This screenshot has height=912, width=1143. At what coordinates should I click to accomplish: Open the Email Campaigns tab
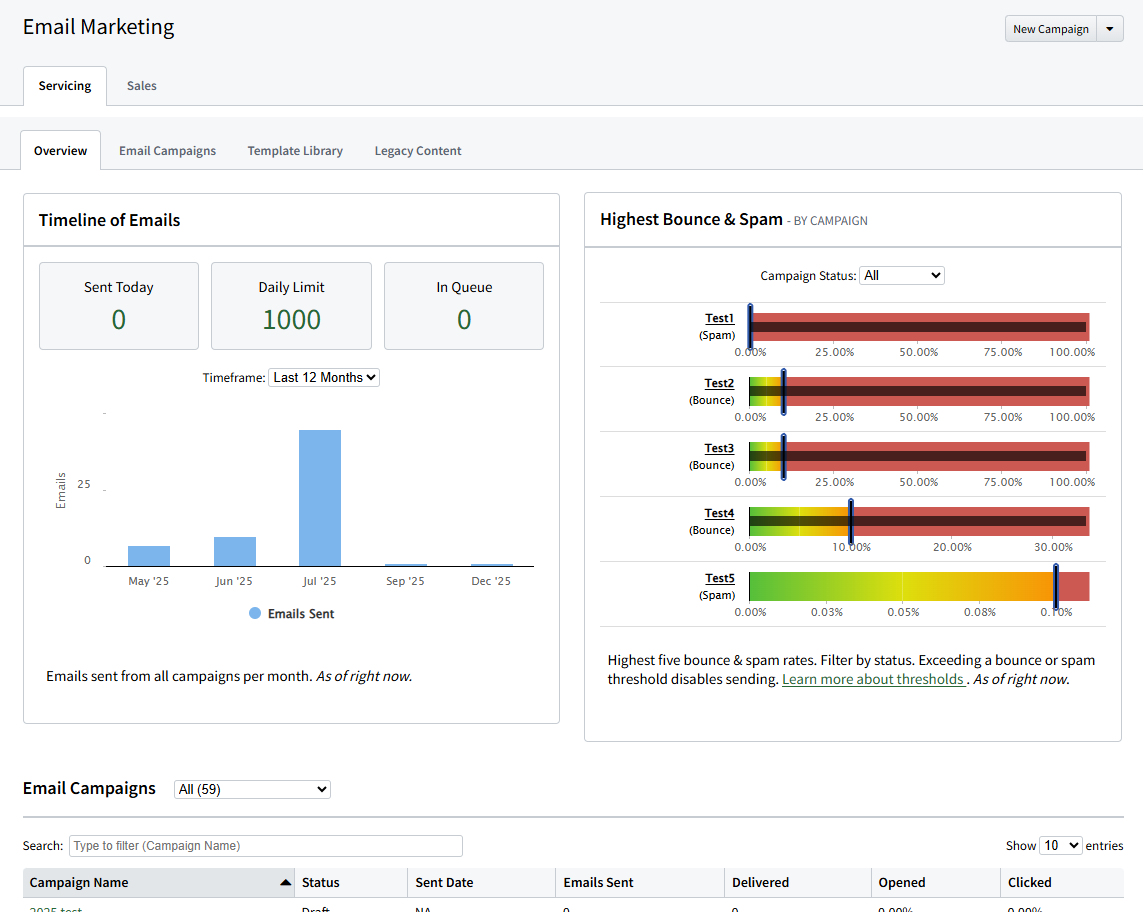click(x=167, y=150)
